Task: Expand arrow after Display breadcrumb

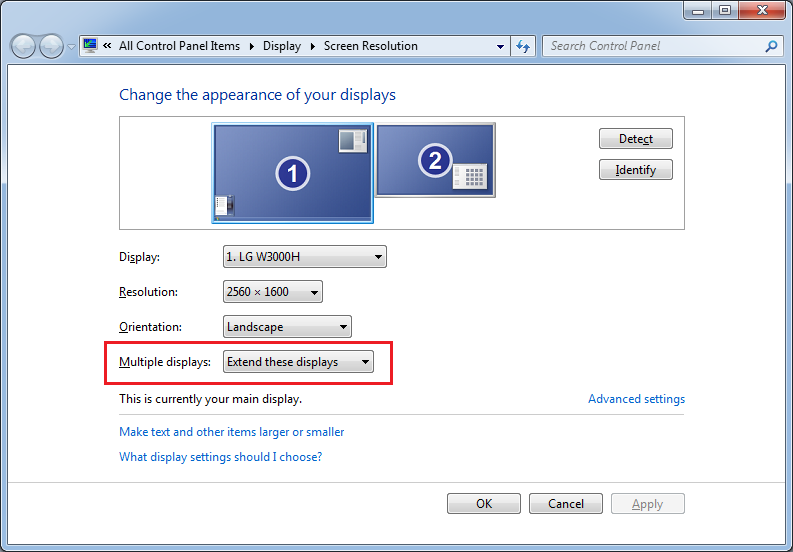Action: click(313, 46)
